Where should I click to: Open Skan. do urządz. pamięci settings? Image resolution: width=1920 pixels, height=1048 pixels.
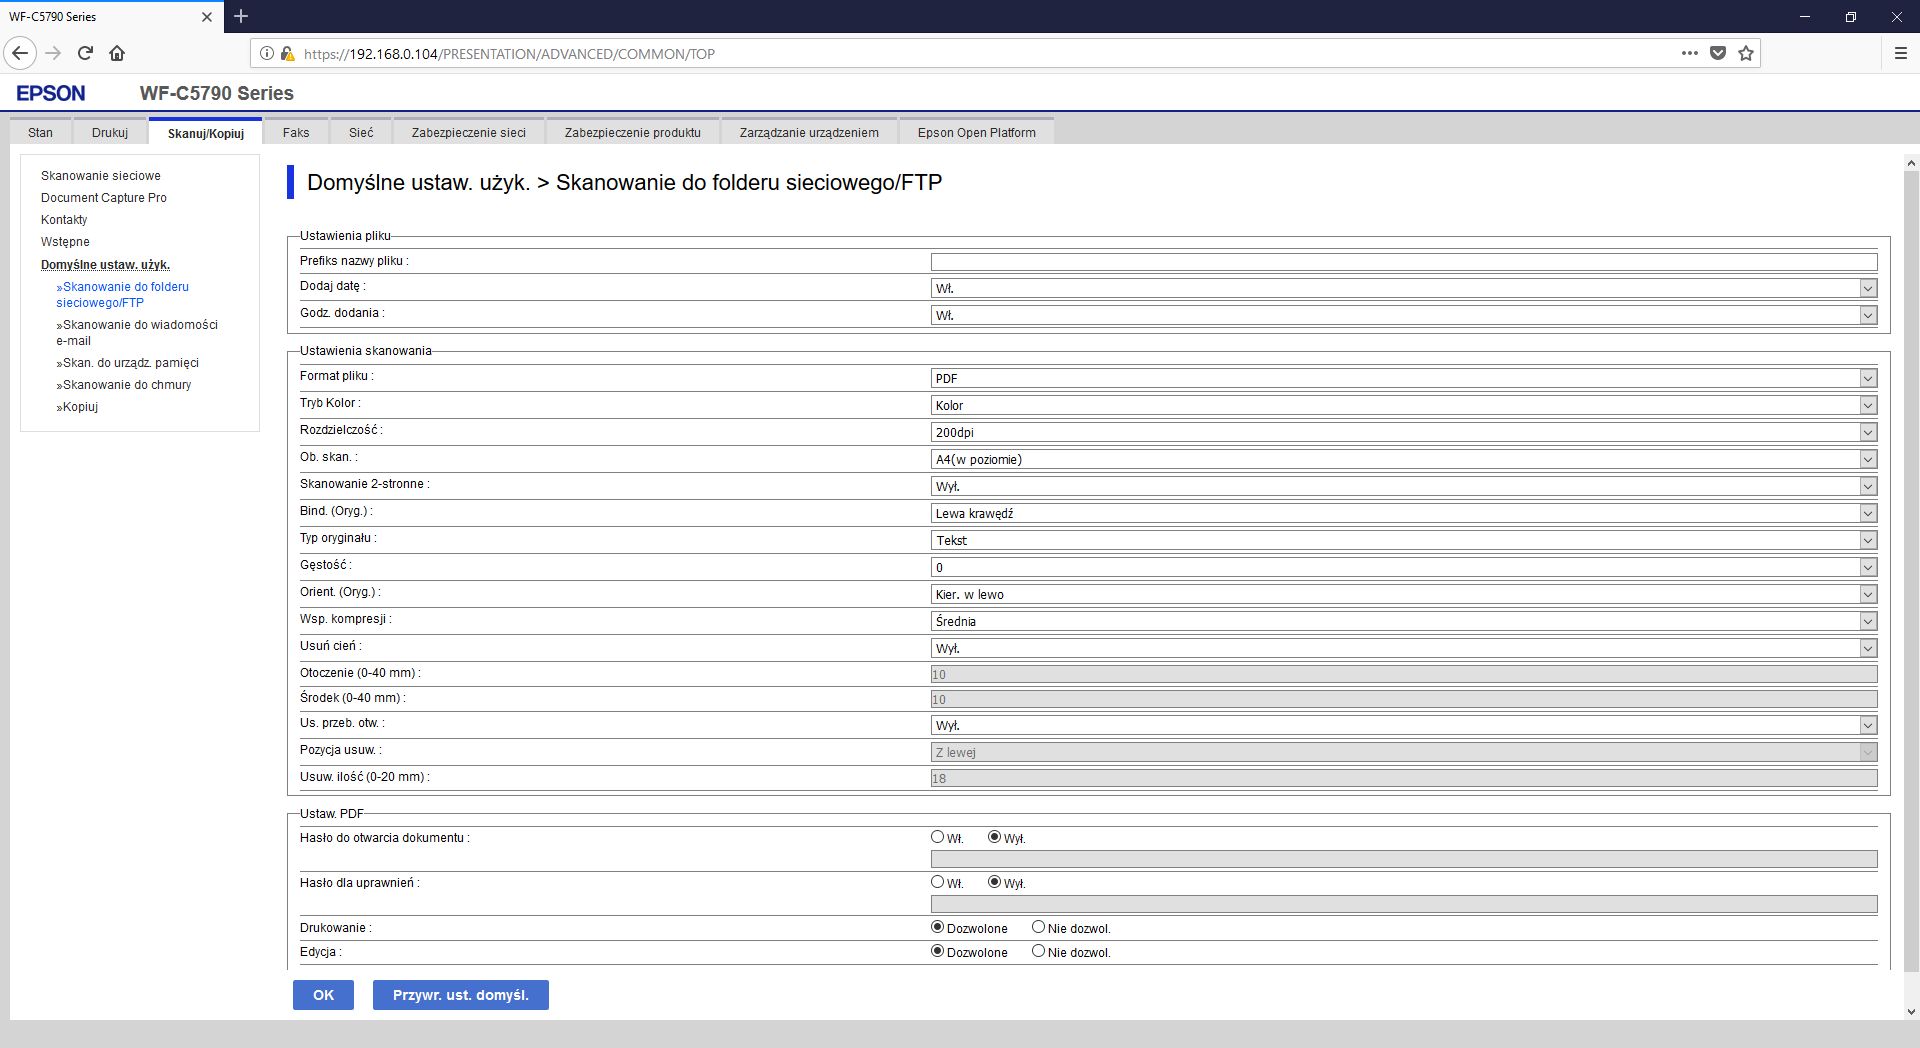(x=128, y=363)
